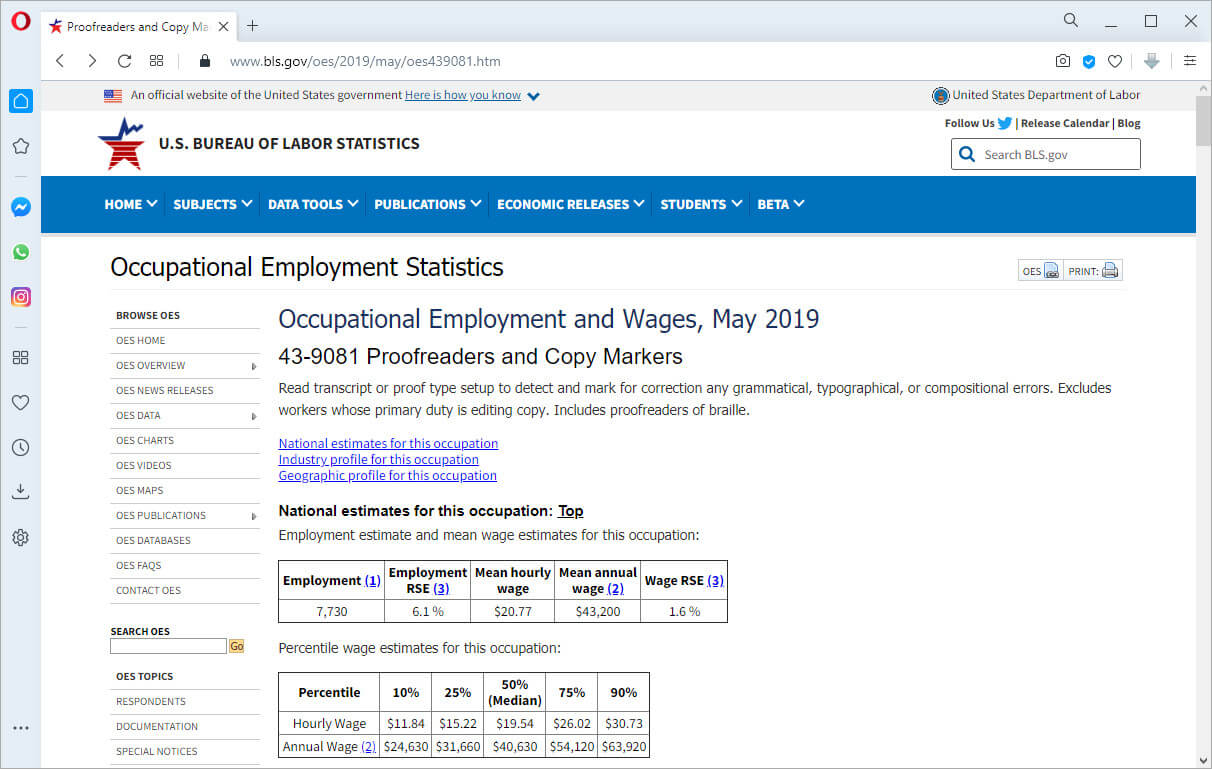View site security padlock info
Image resolution: width=1212 pixels, height=769 pixels.
[x=205, y=61]
